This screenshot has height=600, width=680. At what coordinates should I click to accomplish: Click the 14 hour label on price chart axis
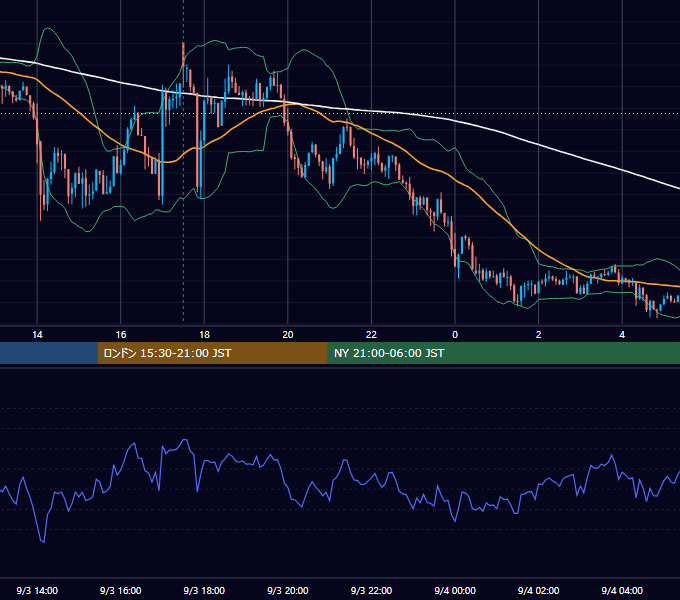click(x=37, y=335)
